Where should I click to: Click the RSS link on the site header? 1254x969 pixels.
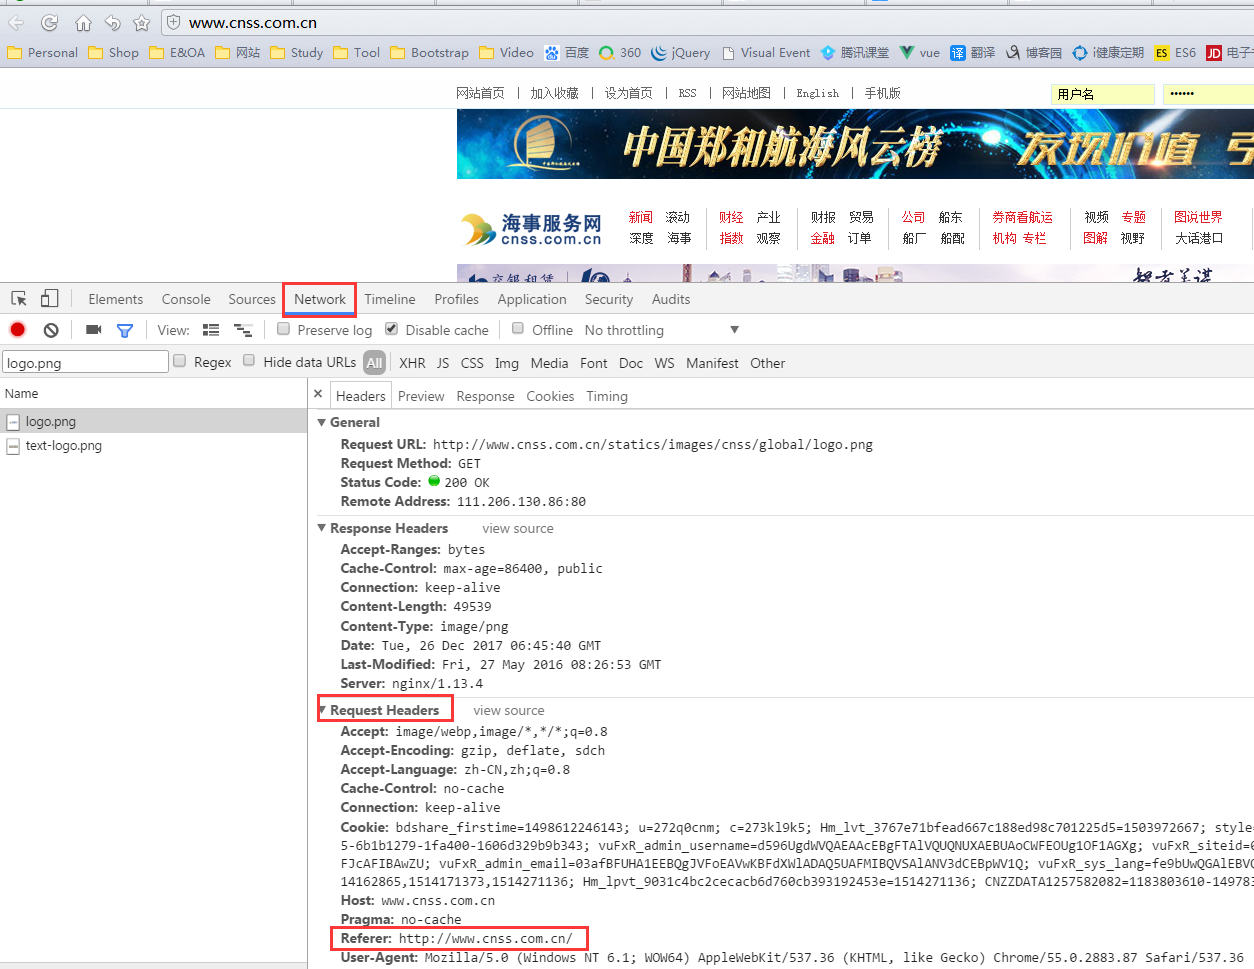coord(687,93)
